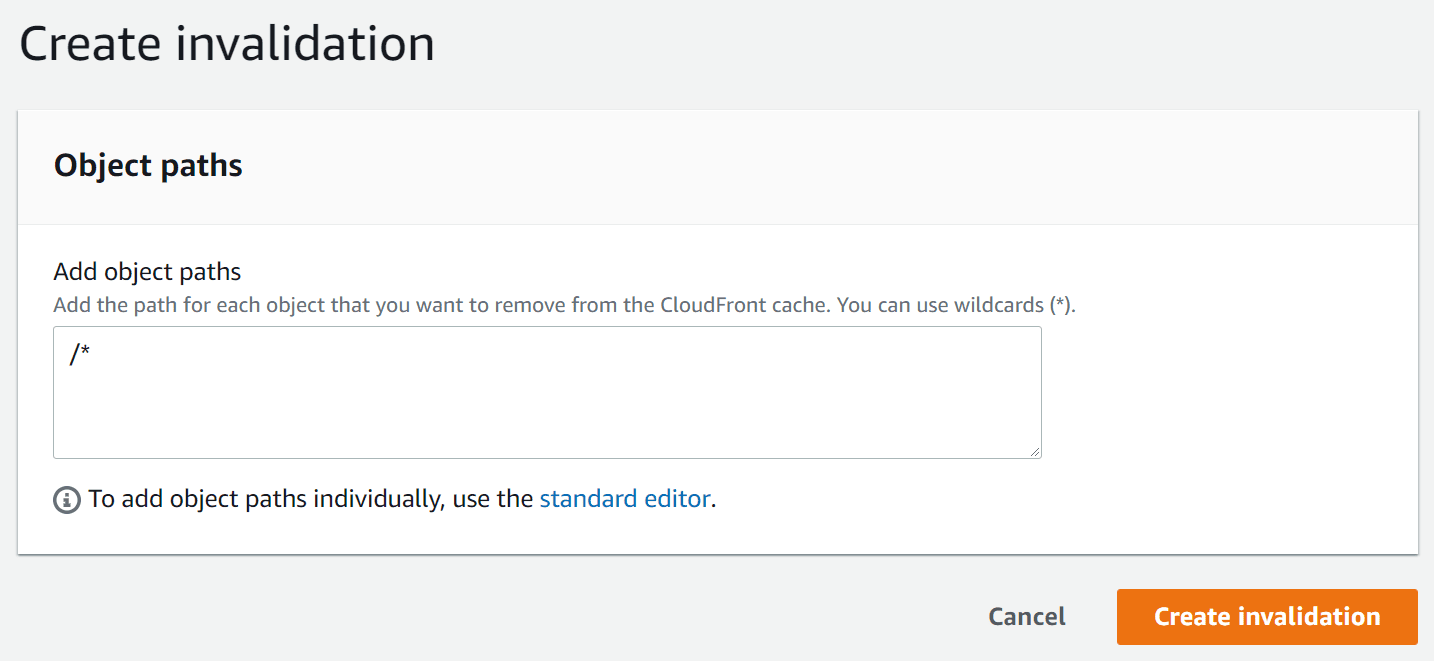1434x661 pixels.
Task: Click the blank second line of paths box
Action: (547, 385)
